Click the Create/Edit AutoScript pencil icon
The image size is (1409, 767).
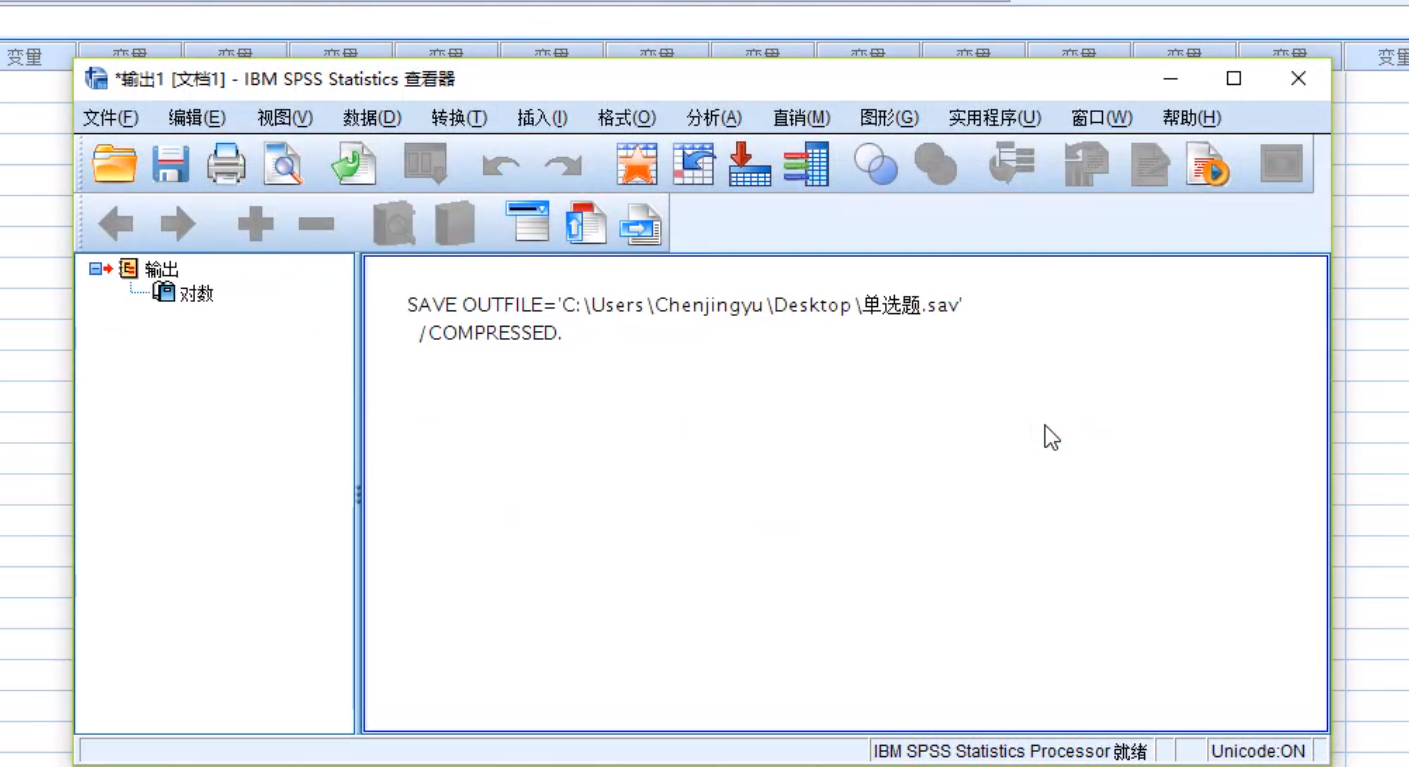[x=1150, y=164]
